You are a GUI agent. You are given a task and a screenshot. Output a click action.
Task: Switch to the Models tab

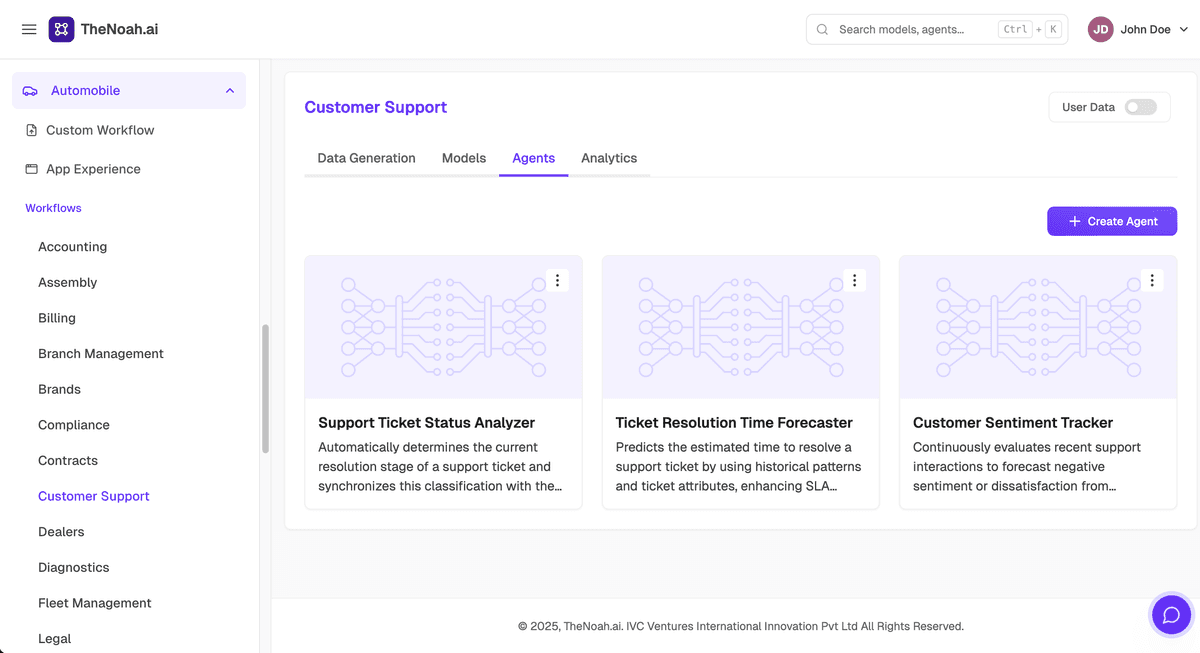[x=464, y=158]
